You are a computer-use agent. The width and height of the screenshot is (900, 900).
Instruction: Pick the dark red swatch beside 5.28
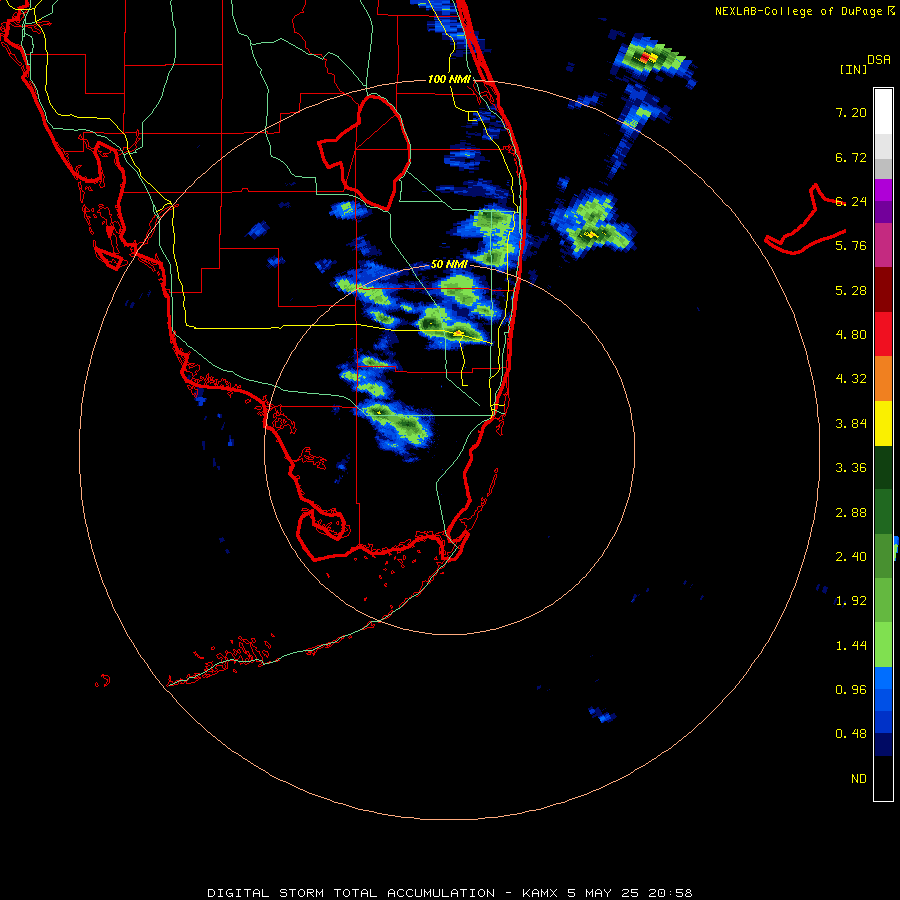pyautogui.click(x=883, y=290)
